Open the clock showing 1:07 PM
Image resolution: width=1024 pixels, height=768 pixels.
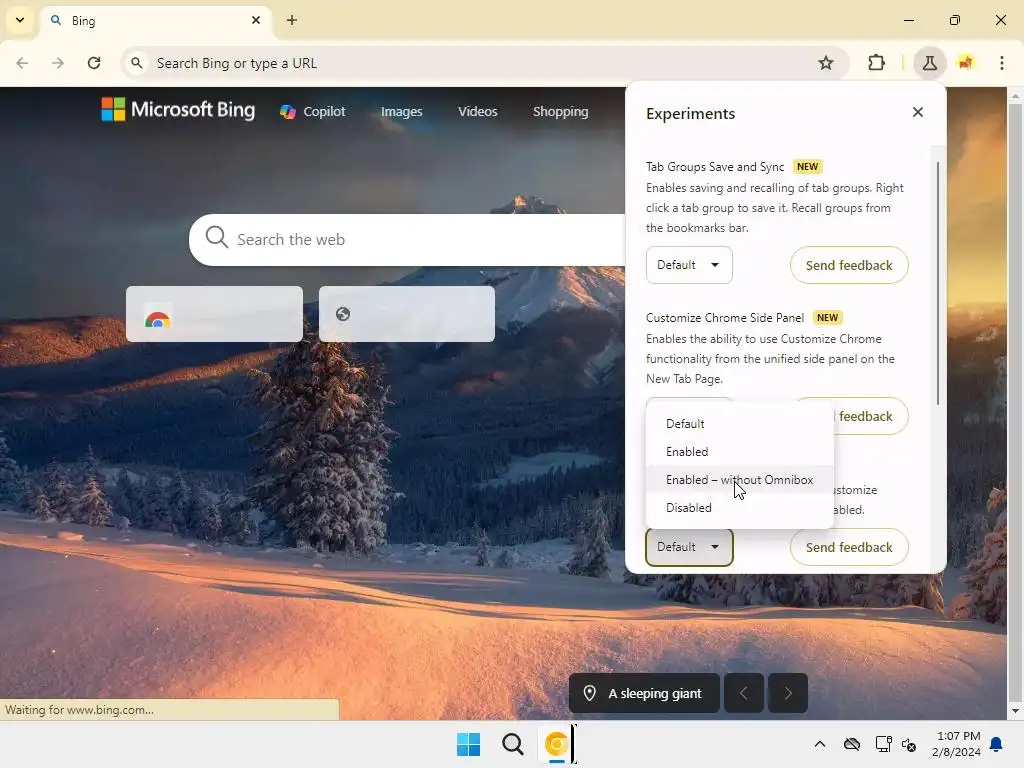coord(956,744)
